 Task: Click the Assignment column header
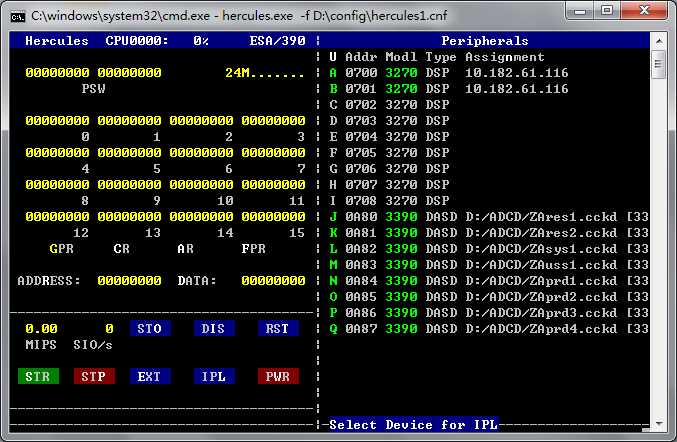(x=505, y=57)
